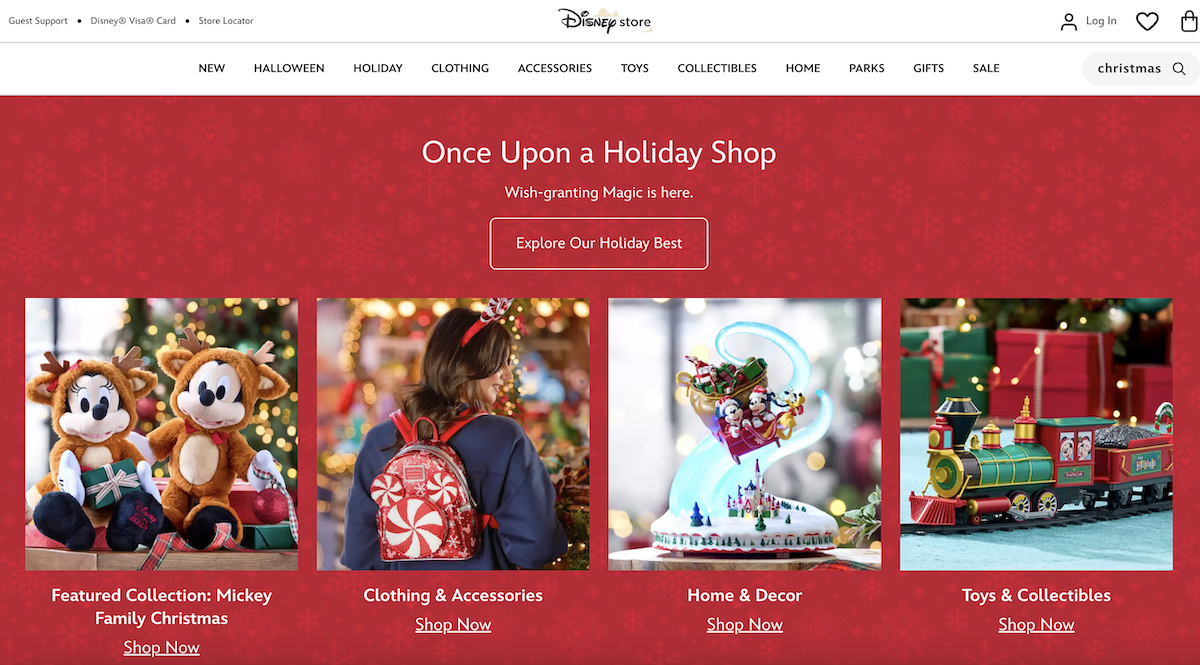Click Shop Now under Home & Decor
The image size is (1200, 665).
tap(745, 625)
